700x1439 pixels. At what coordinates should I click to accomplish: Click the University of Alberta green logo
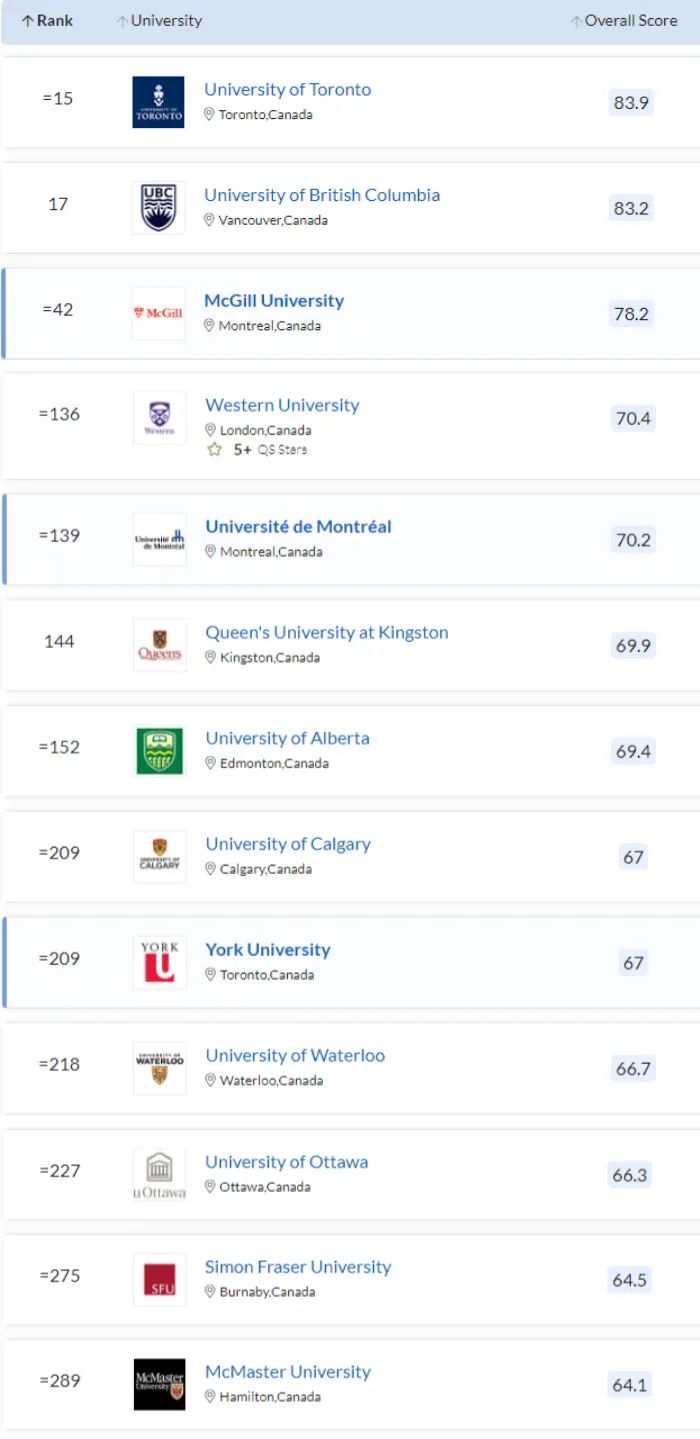(x=159, y=751)
